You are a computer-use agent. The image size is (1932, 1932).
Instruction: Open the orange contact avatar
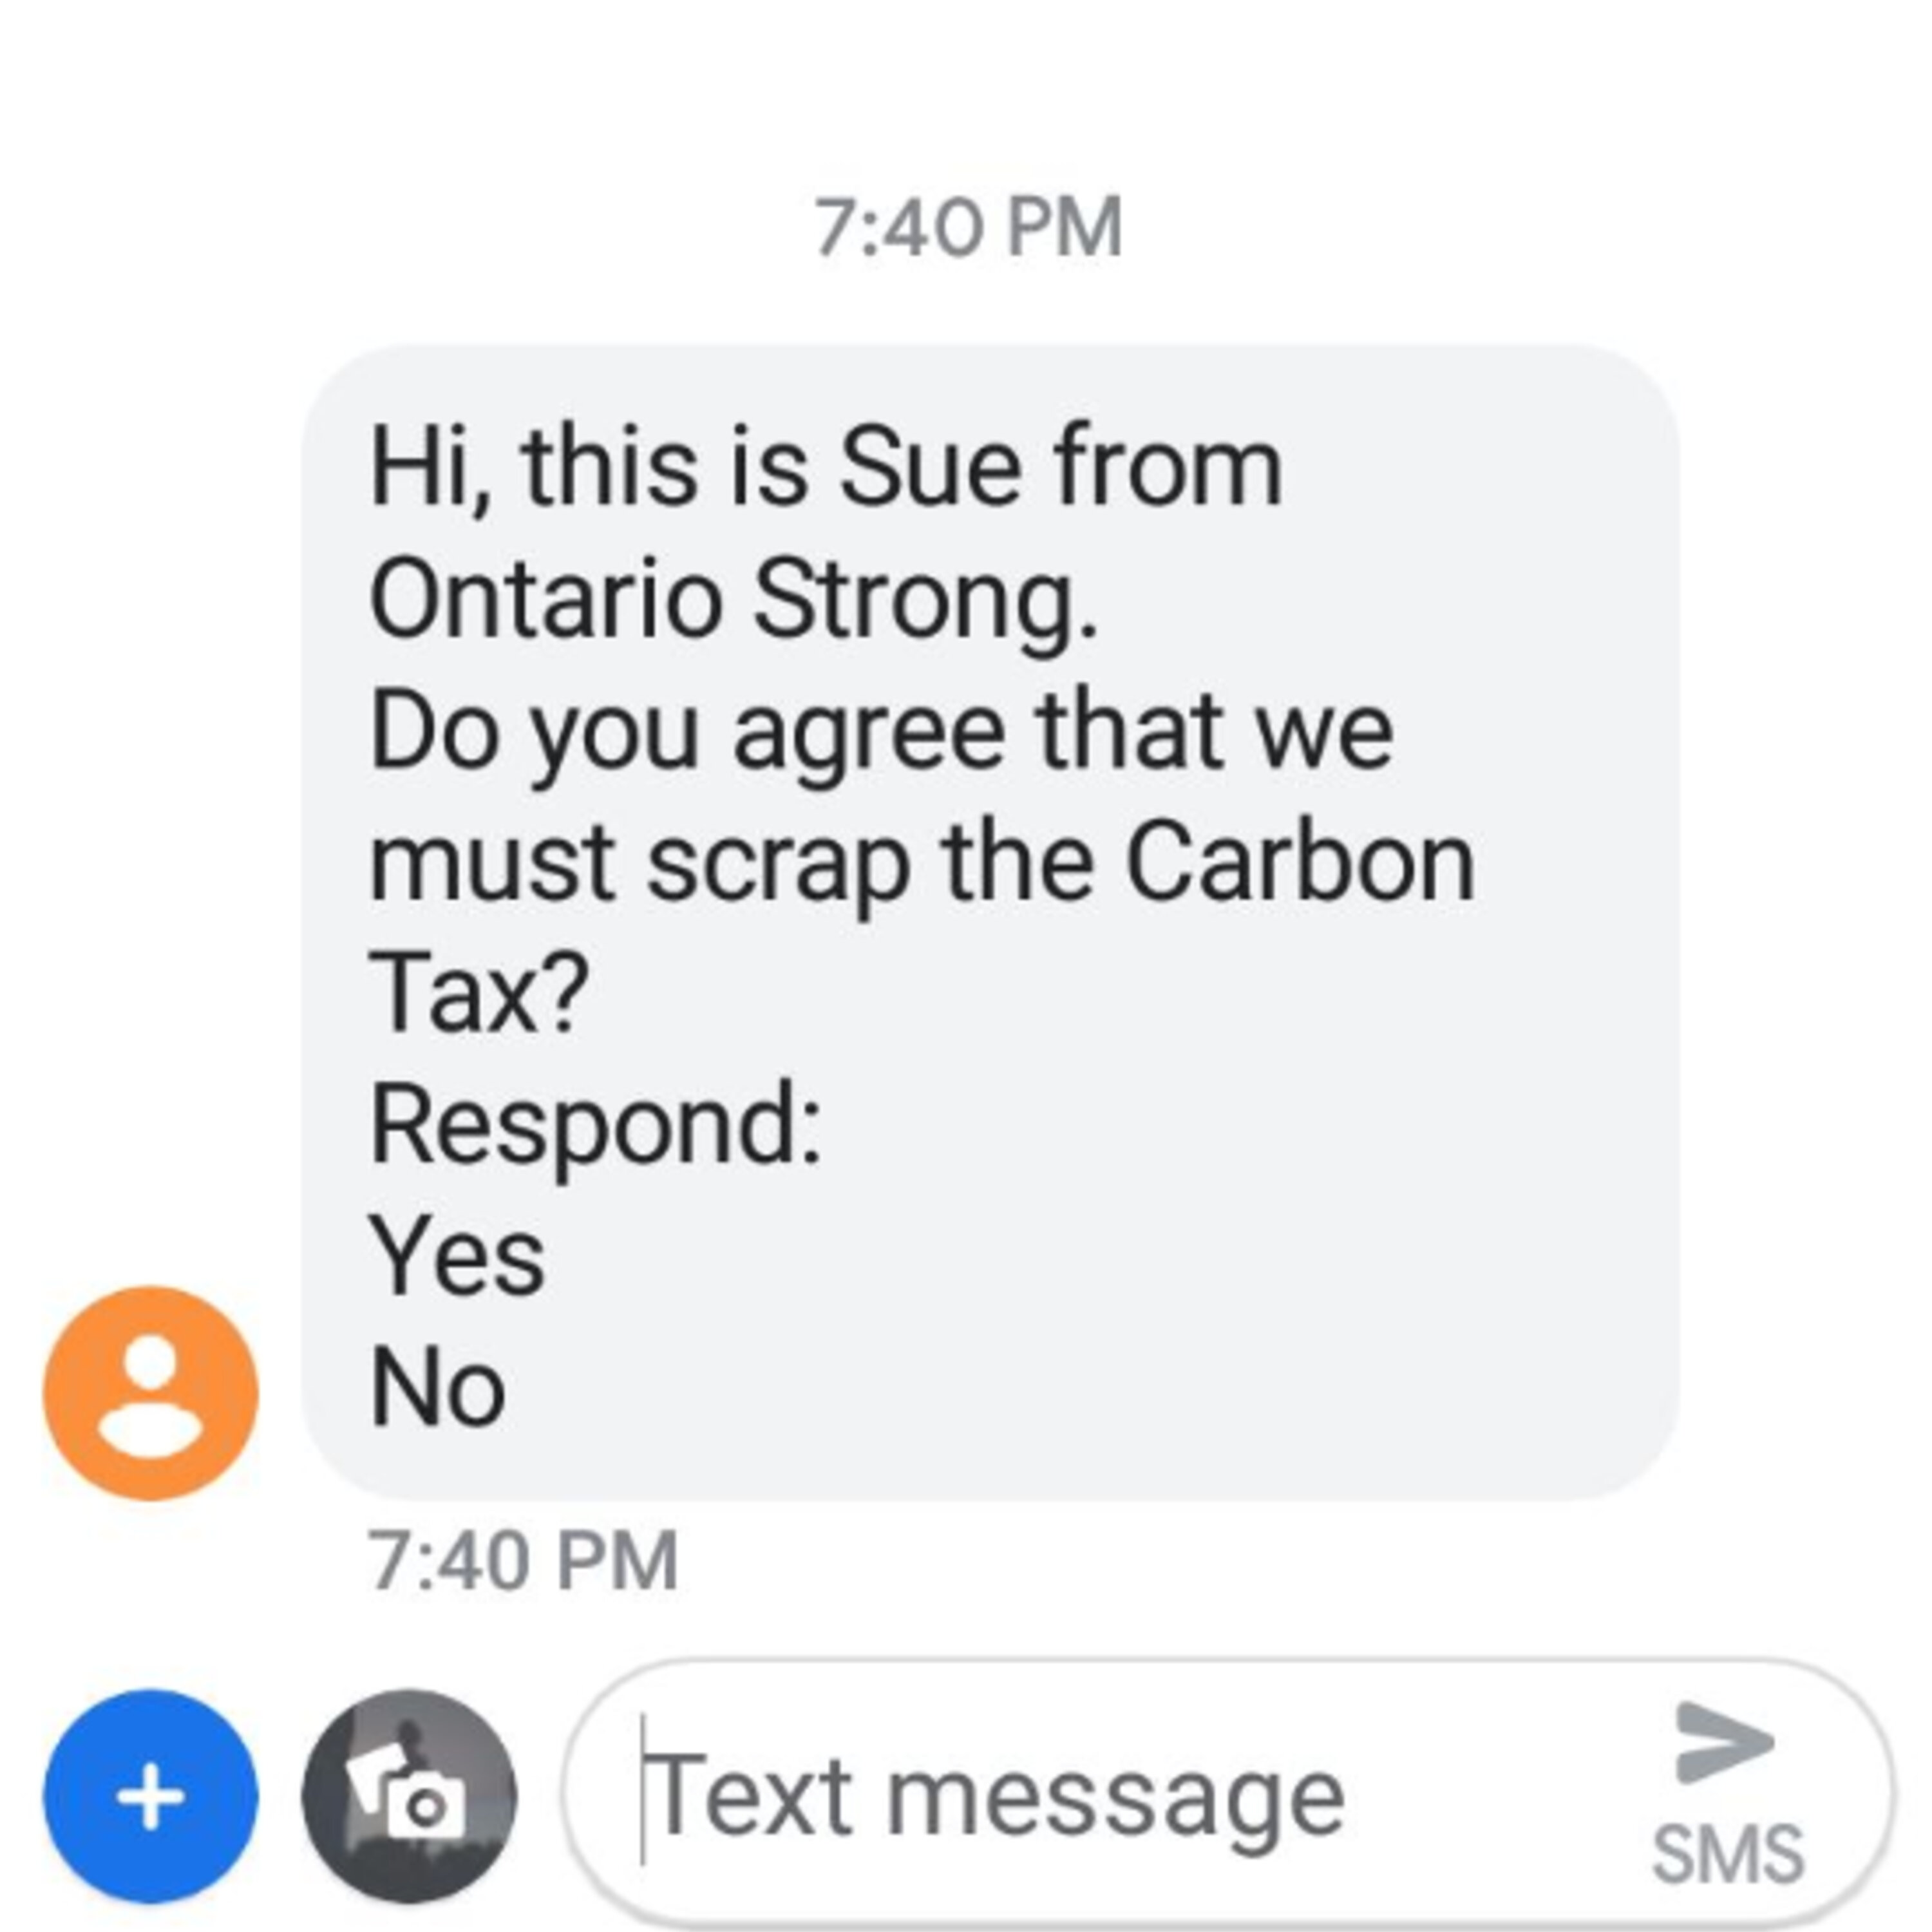150,1393
